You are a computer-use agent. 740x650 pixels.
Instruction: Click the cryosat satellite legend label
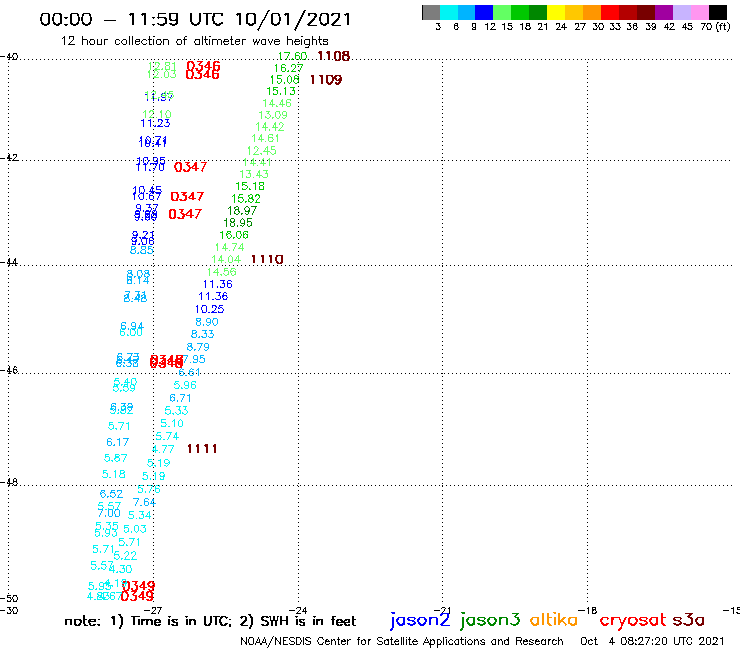[x=633, y=621]
